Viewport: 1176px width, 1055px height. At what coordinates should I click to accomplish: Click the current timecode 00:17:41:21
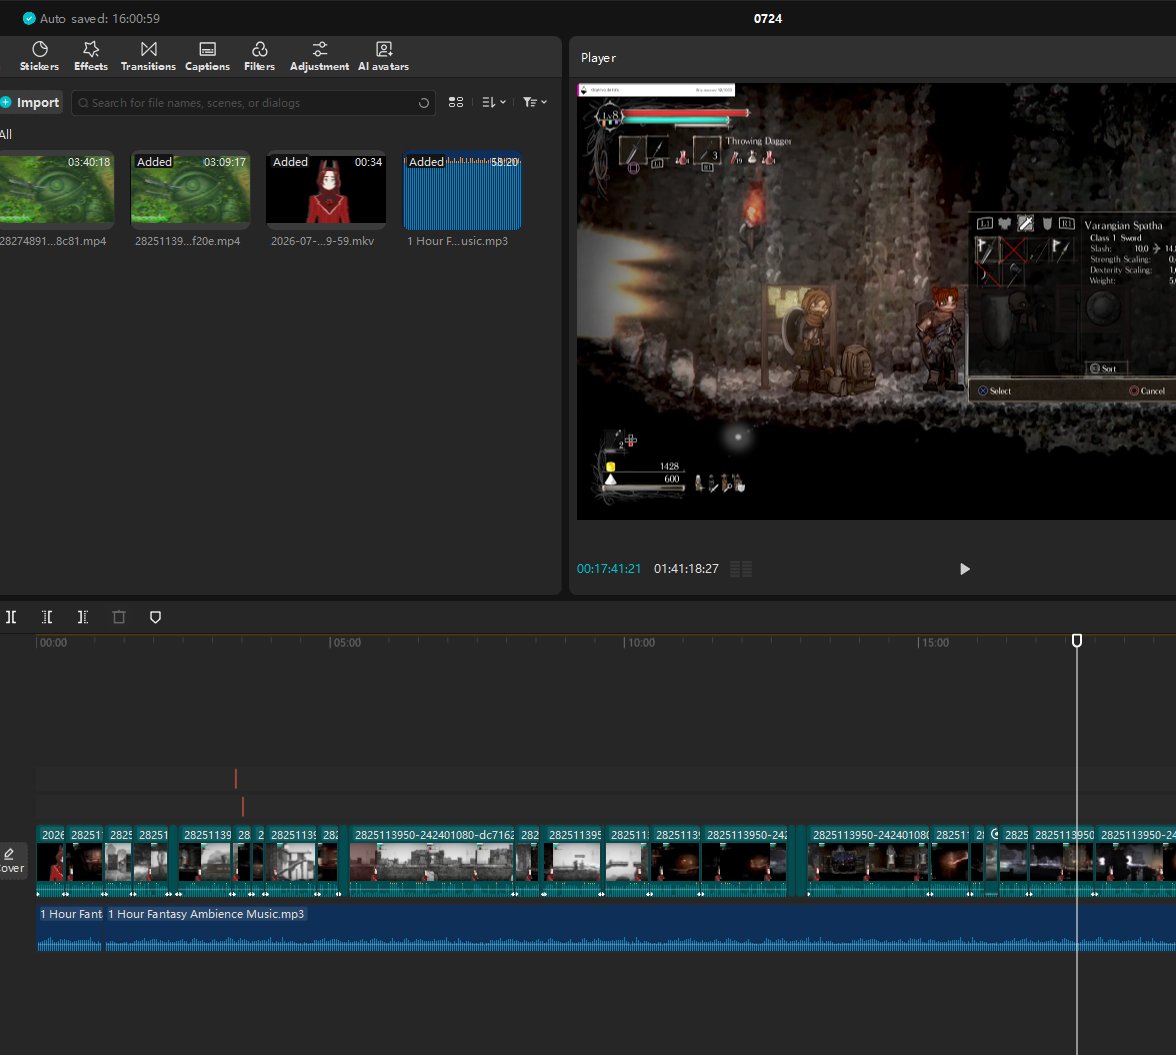pos(609,569)
